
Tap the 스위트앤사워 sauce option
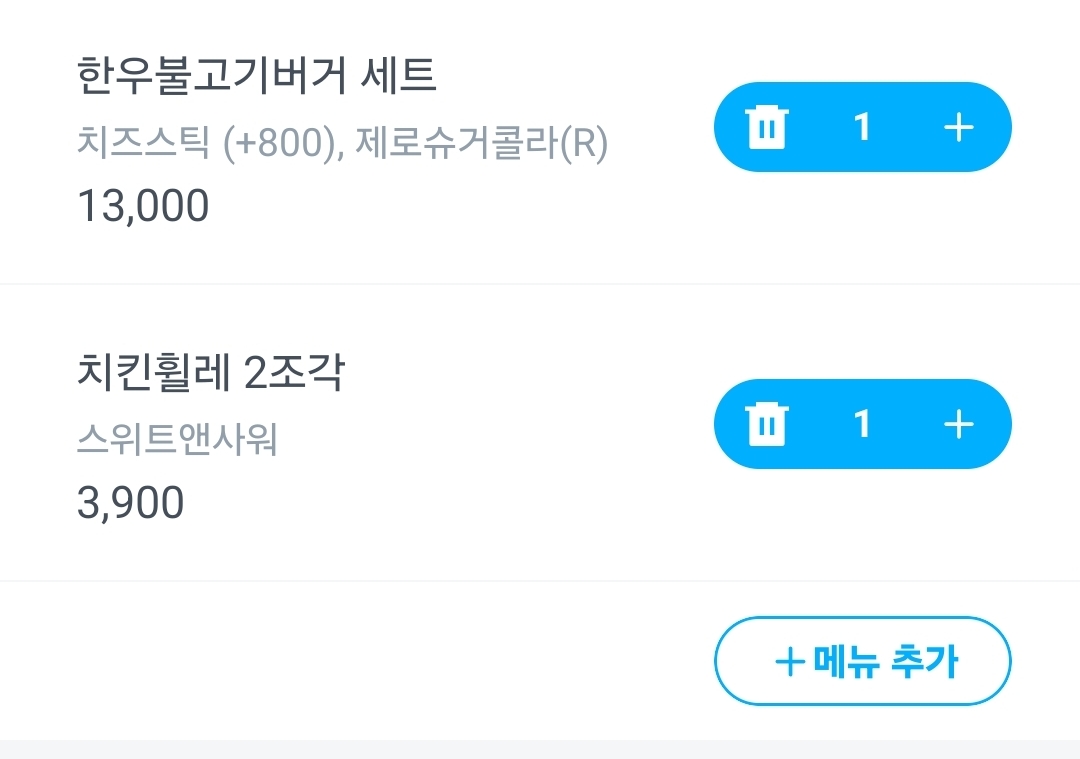pyautogui.click(x=176, y=440)
